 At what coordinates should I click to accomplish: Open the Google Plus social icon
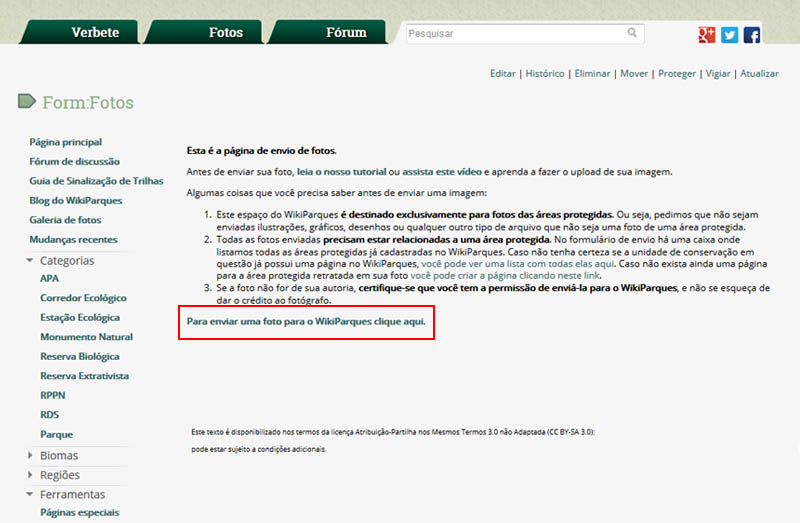point(707,34)
